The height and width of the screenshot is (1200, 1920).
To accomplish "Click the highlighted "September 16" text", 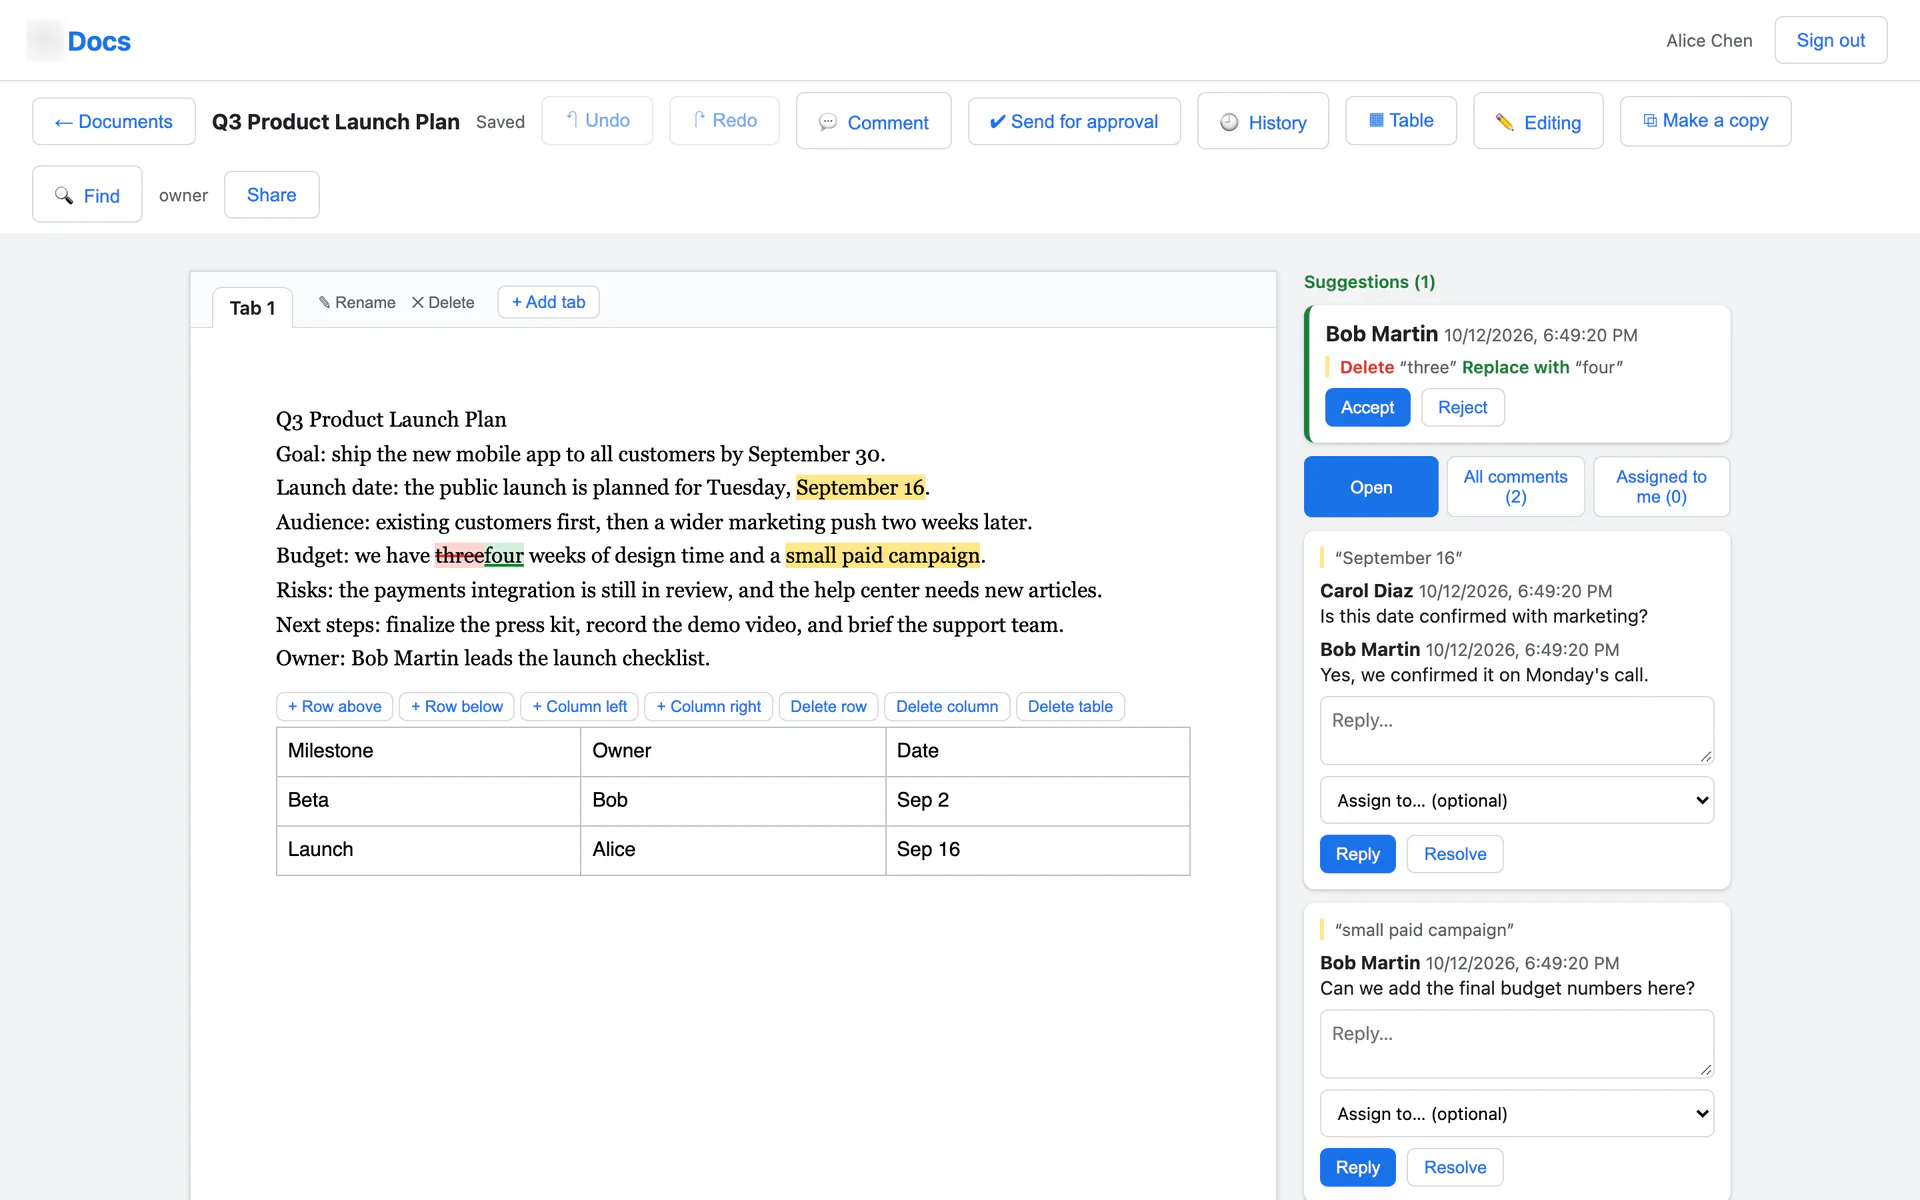I will tap(860, 487).
